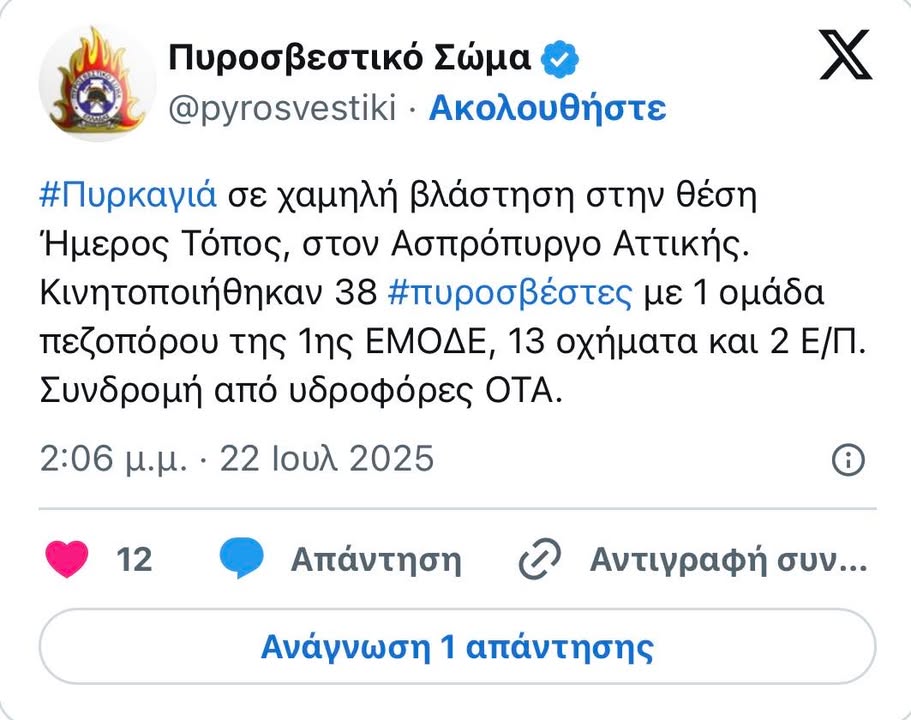Like the post with the heart icon
Viewport: 911px width, 720px height.
[67, 559]
